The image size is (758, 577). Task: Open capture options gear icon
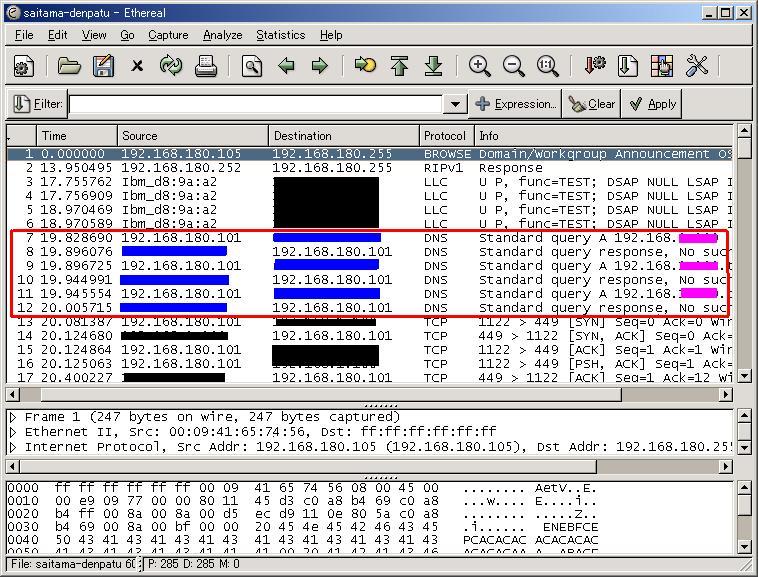(22, 66)
